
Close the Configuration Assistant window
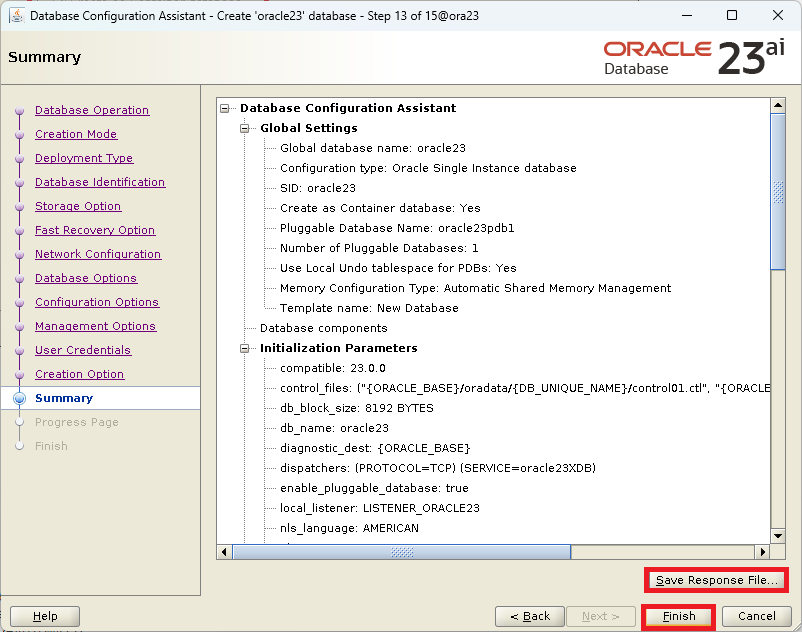pos(777,15)
